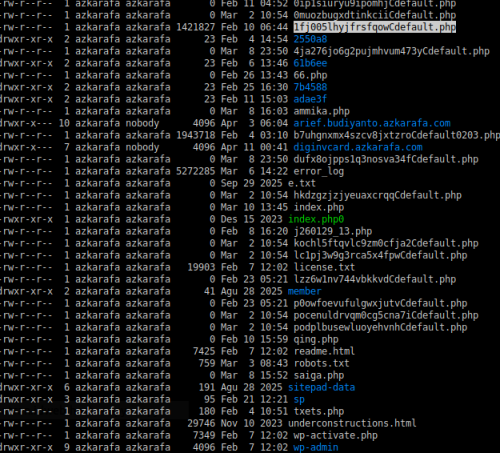Click the robots.txt filename
500x453 pixels.
tap(321, 363)
